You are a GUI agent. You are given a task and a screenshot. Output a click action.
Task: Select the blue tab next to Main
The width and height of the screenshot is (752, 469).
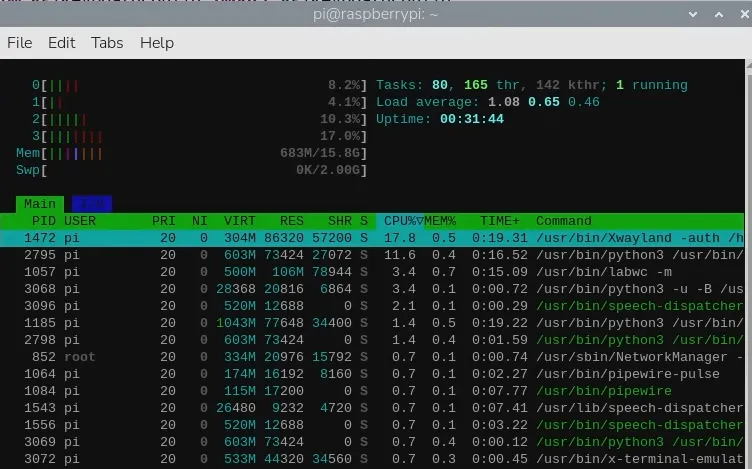pyautogui.click(x=92, y=204)
